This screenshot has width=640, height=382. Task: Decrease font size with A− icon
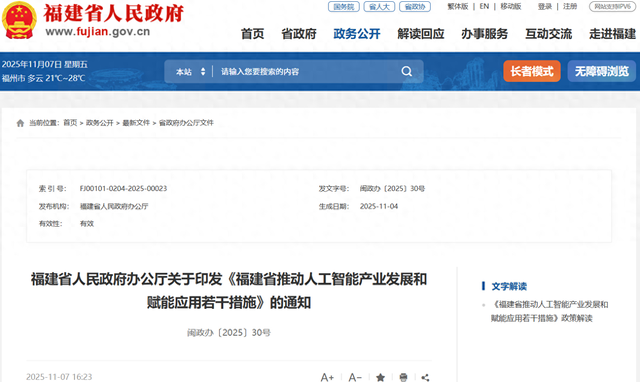click(355, 378)
